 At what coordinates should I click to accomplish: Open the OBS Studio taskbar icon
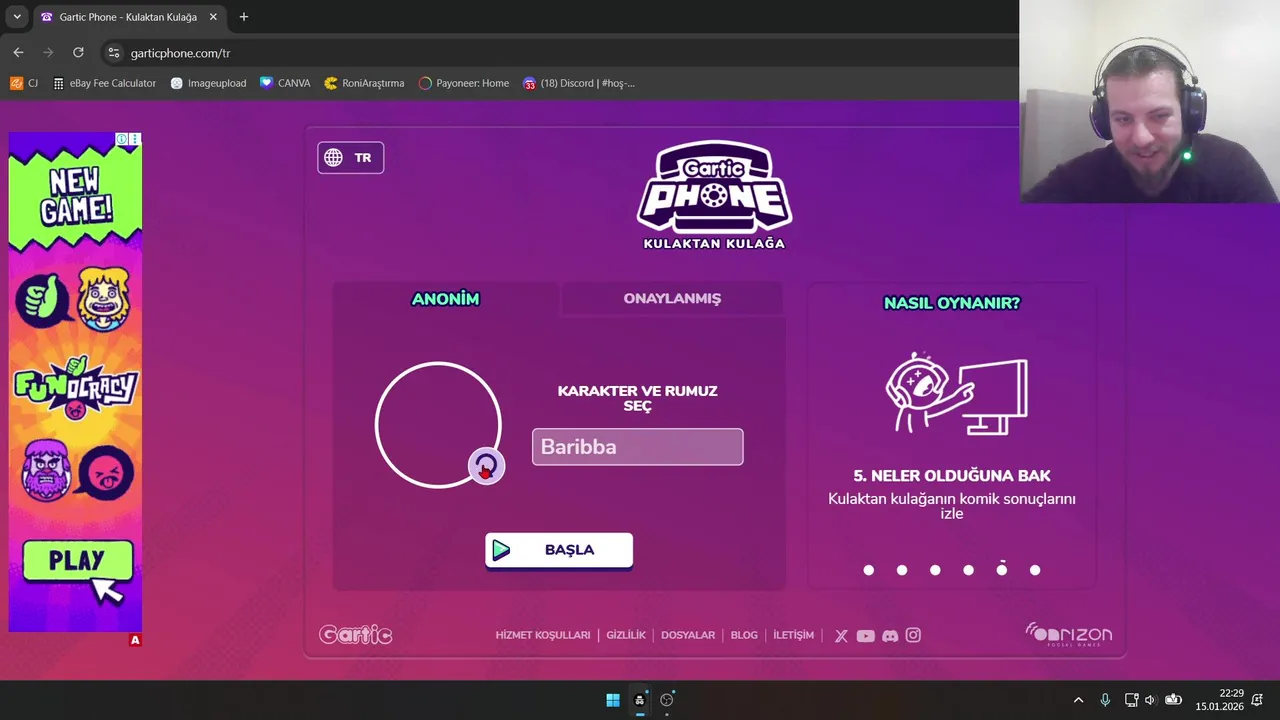pyautogui.click(x=667, y=700)
